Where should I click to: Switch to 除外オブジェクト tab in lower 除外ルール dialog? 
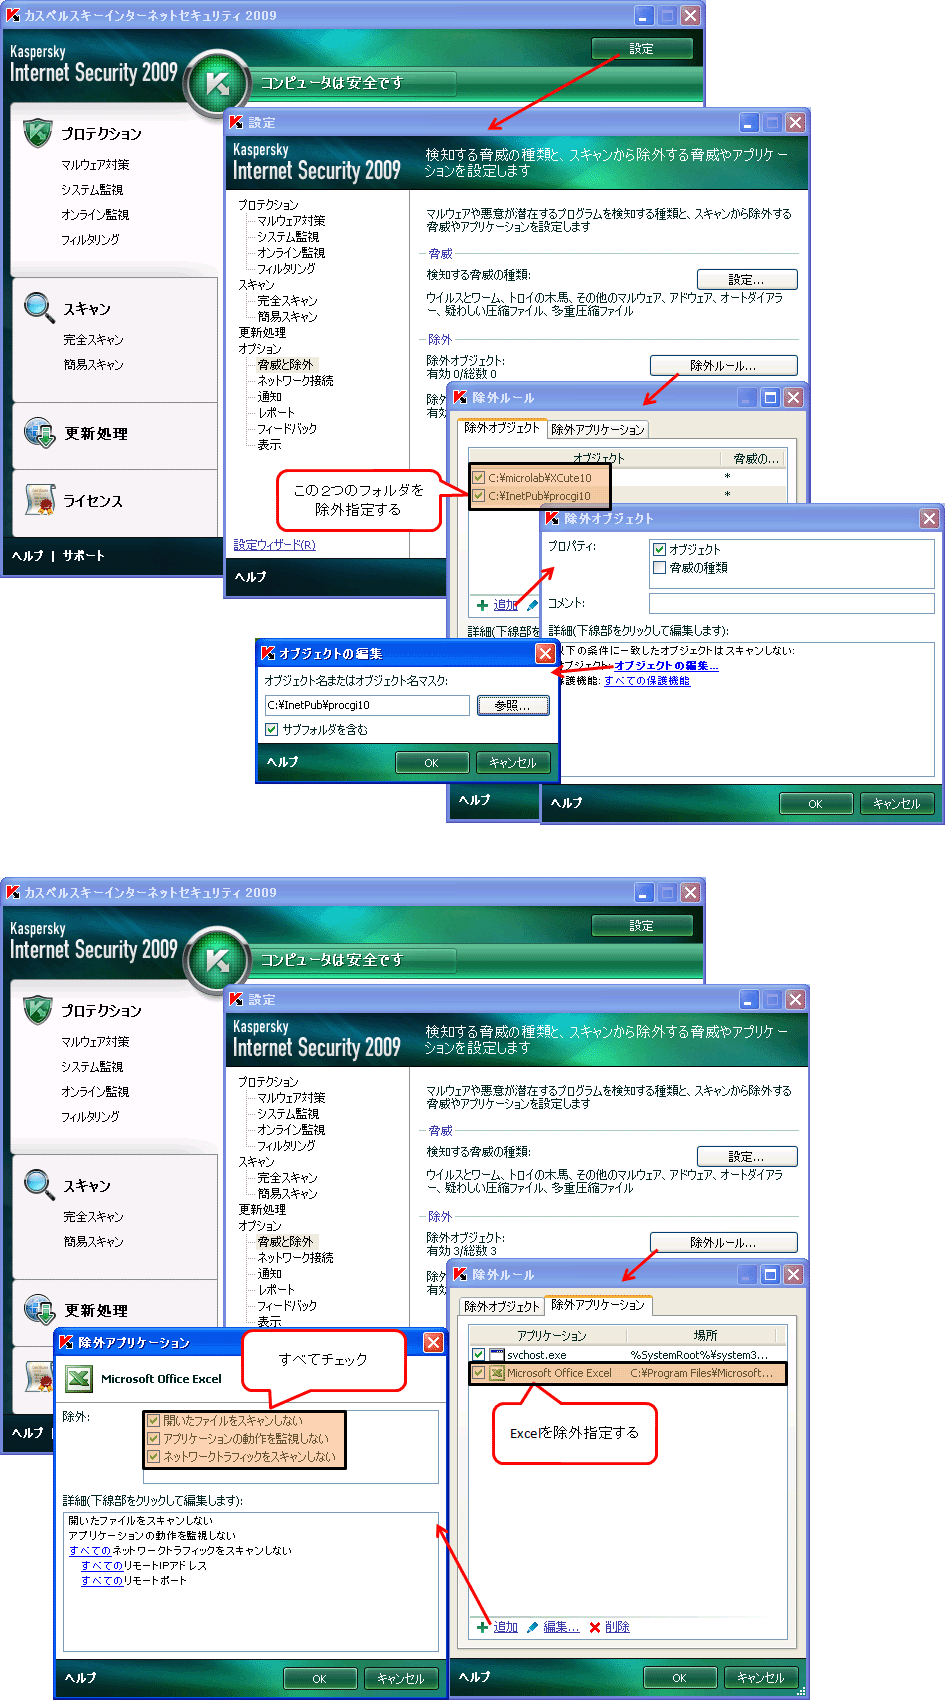point(502,1306)
